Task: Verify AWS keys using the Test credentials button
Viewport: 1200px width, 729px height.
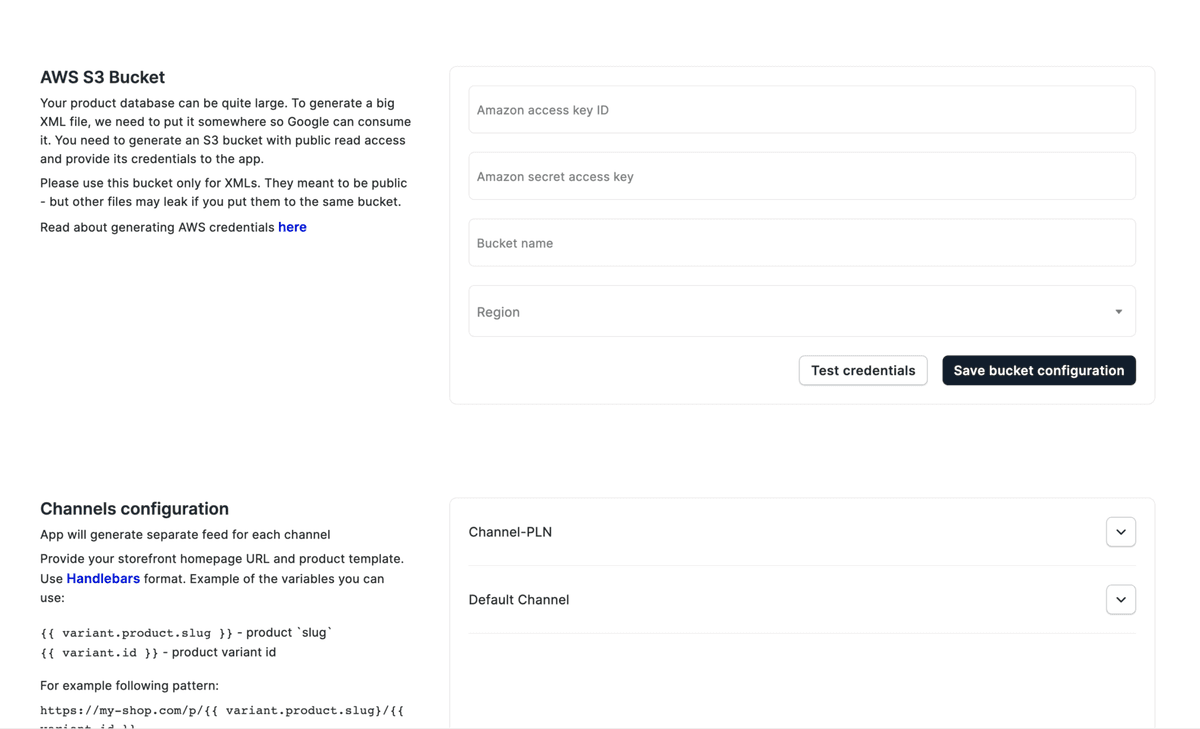Action: tap(863, 370)
